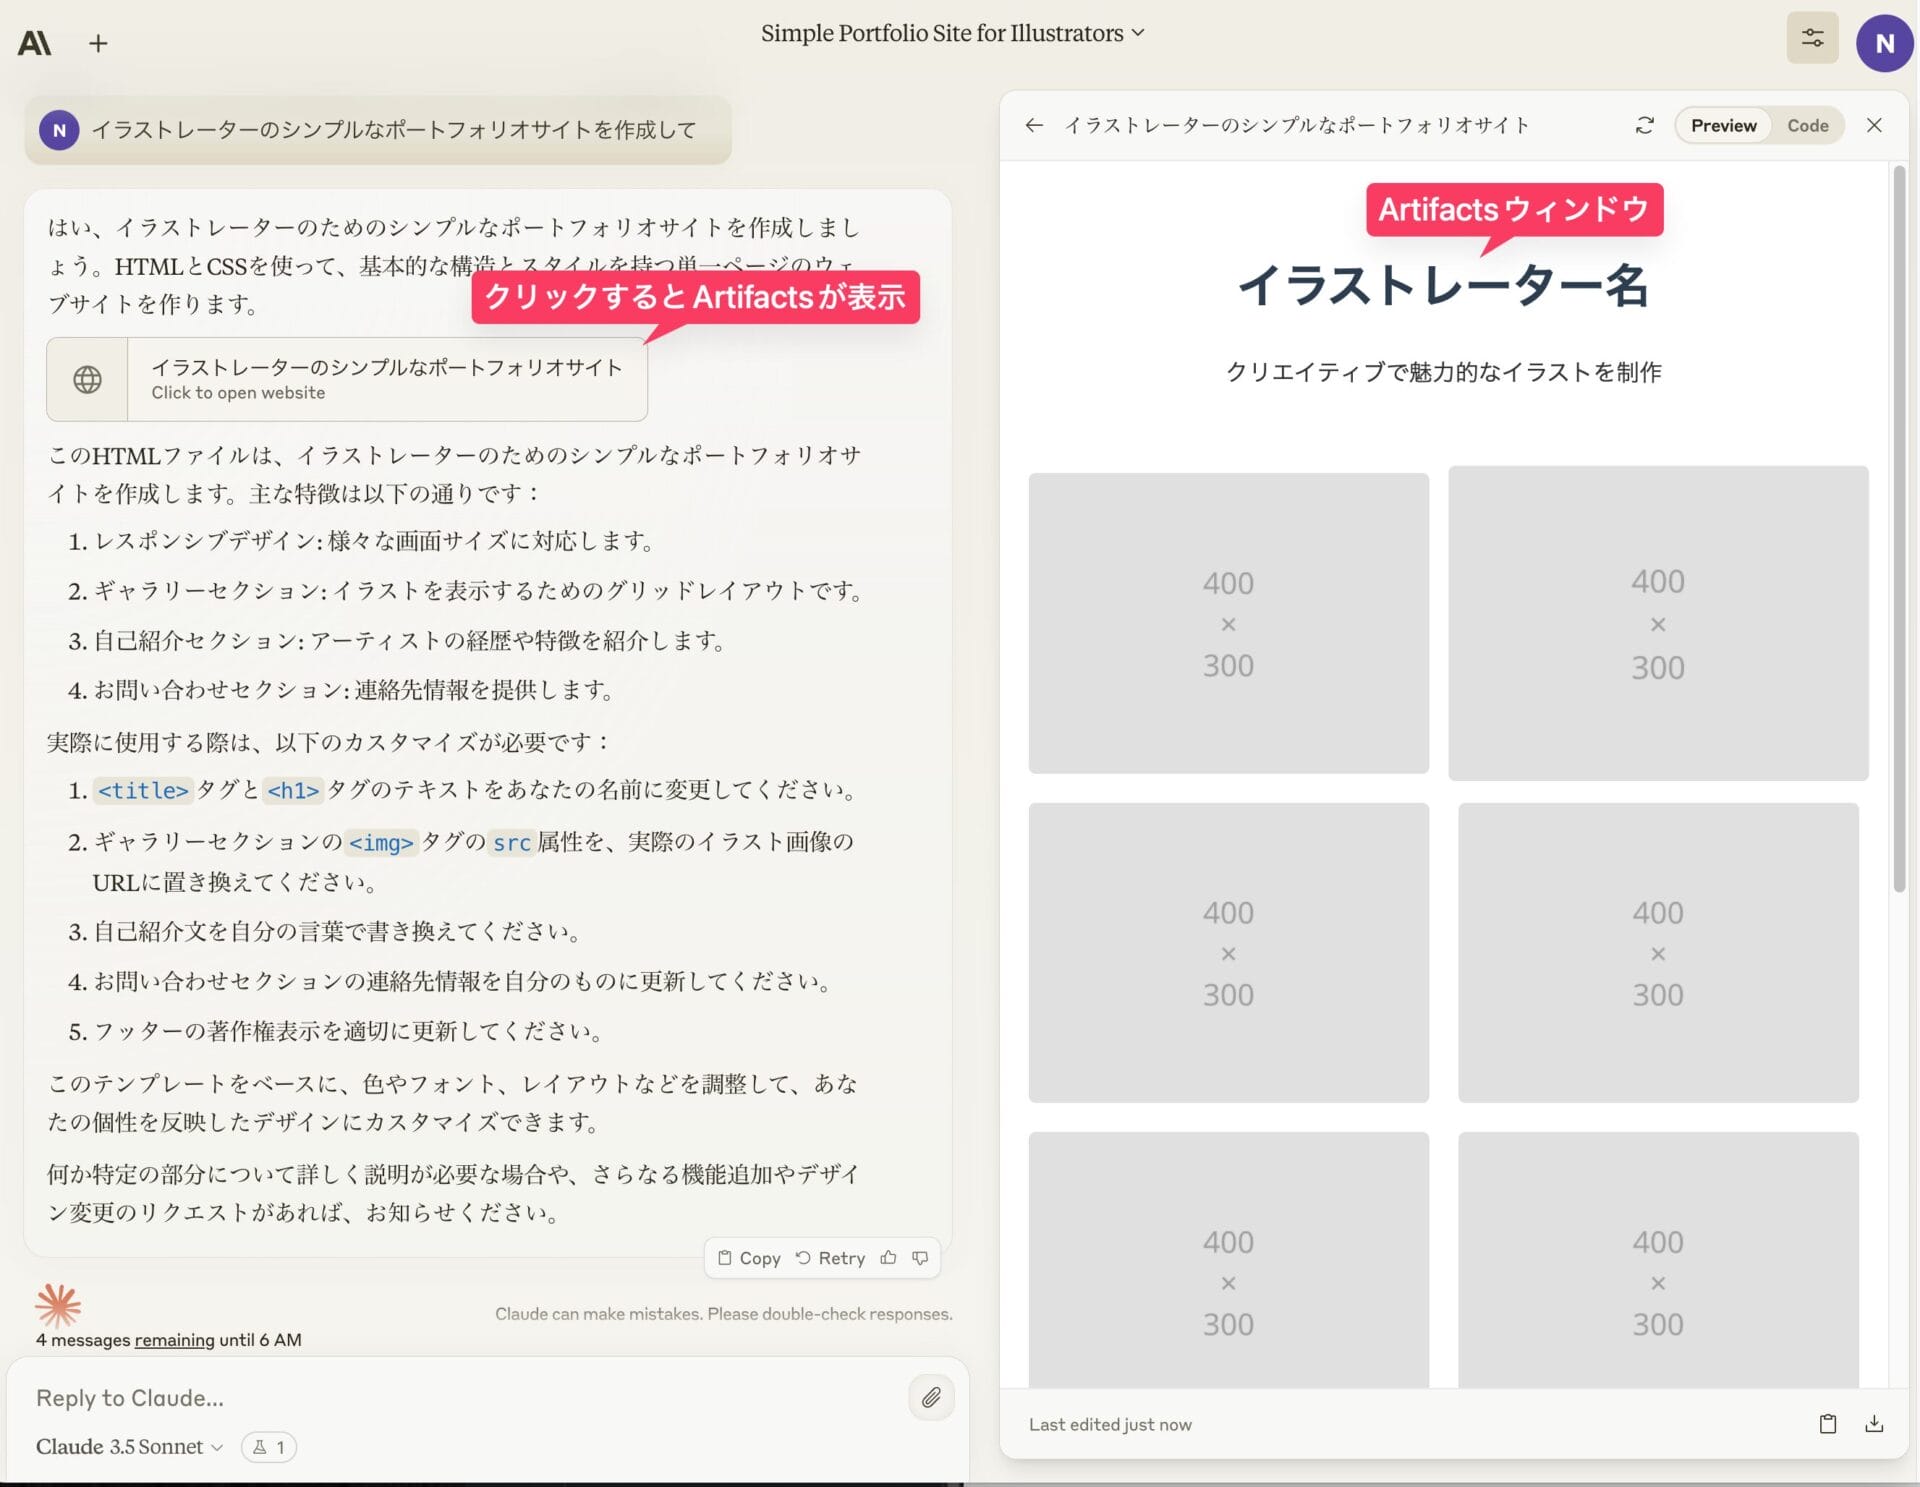
Task: Download the artifact file
Action: pyautogui.click(x=1874, y=1424)
